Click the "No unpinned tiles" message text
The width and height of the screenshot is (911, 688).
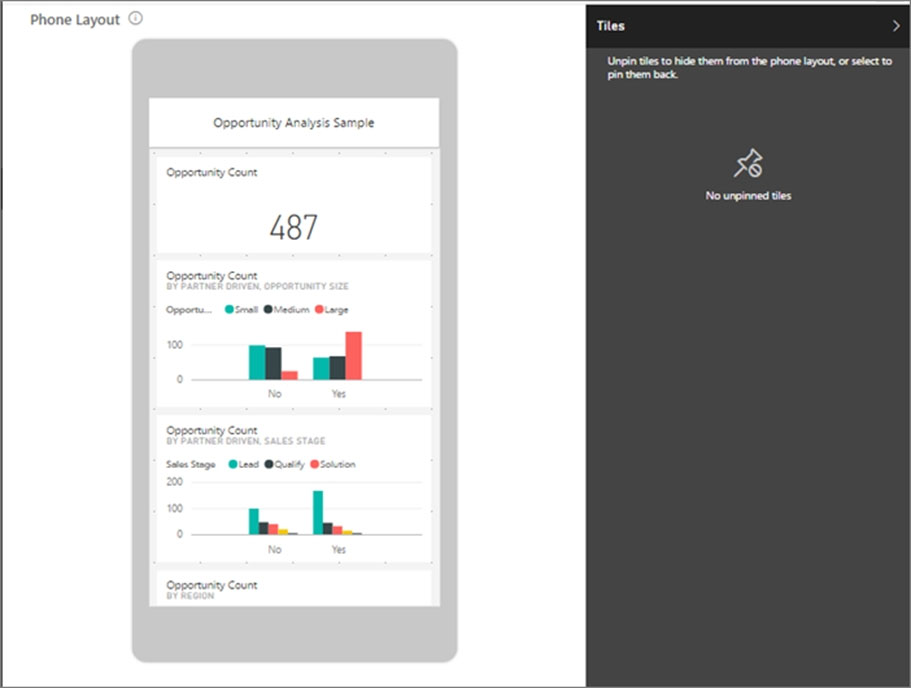coord(748,196)
